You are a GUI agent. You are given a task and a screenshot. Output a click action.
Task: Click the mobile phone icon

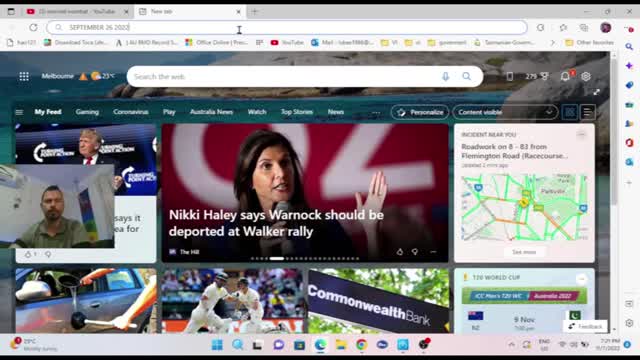[x=510, y=76]
